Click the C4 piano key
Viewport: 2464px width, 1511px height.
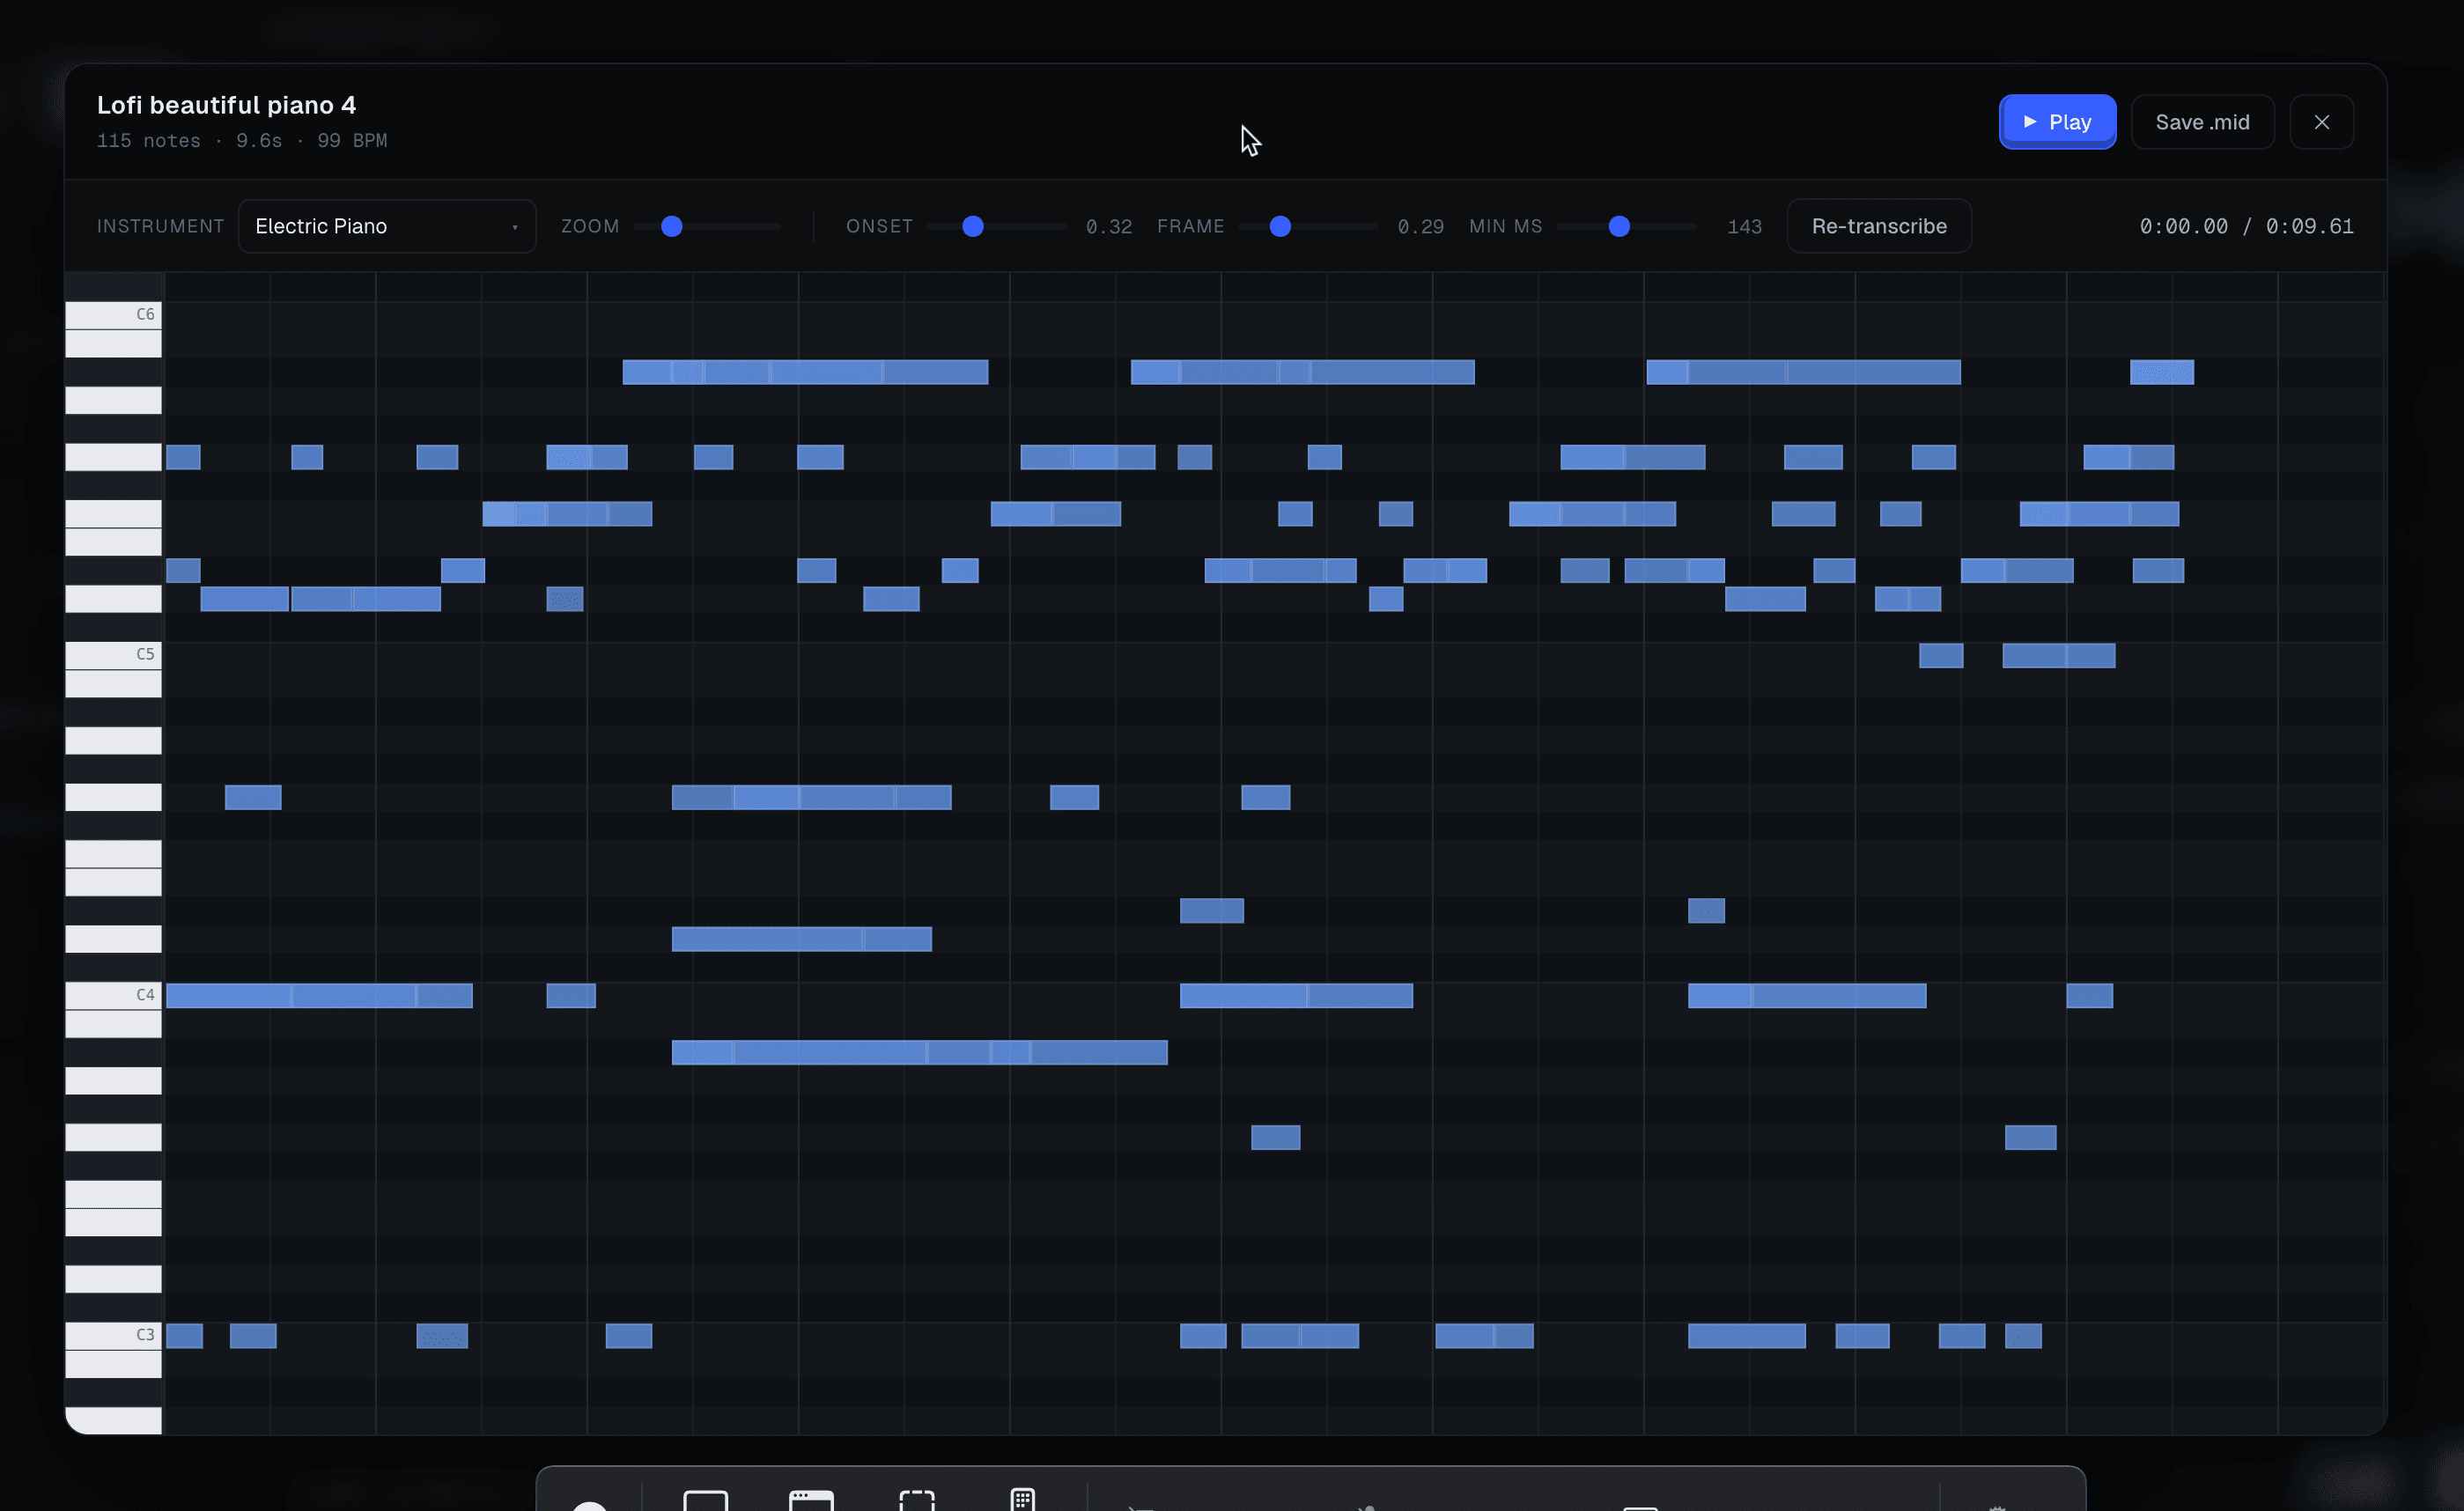click(x=113, y=995)
